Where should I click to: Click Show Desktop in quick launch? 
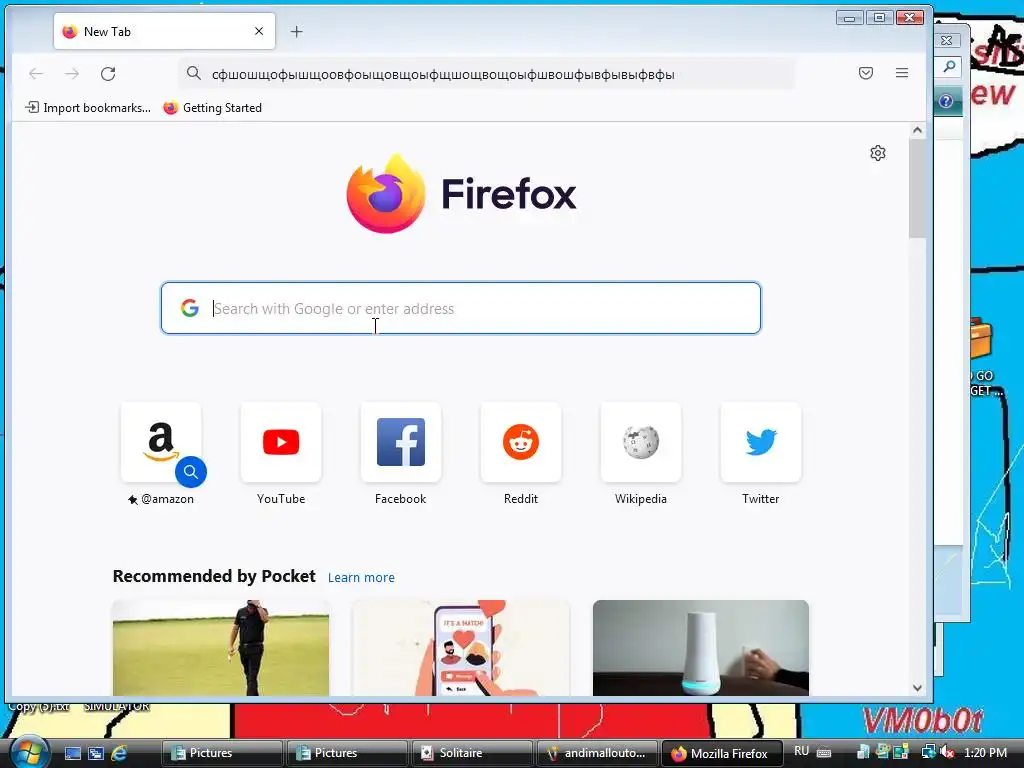coord(72,753)
